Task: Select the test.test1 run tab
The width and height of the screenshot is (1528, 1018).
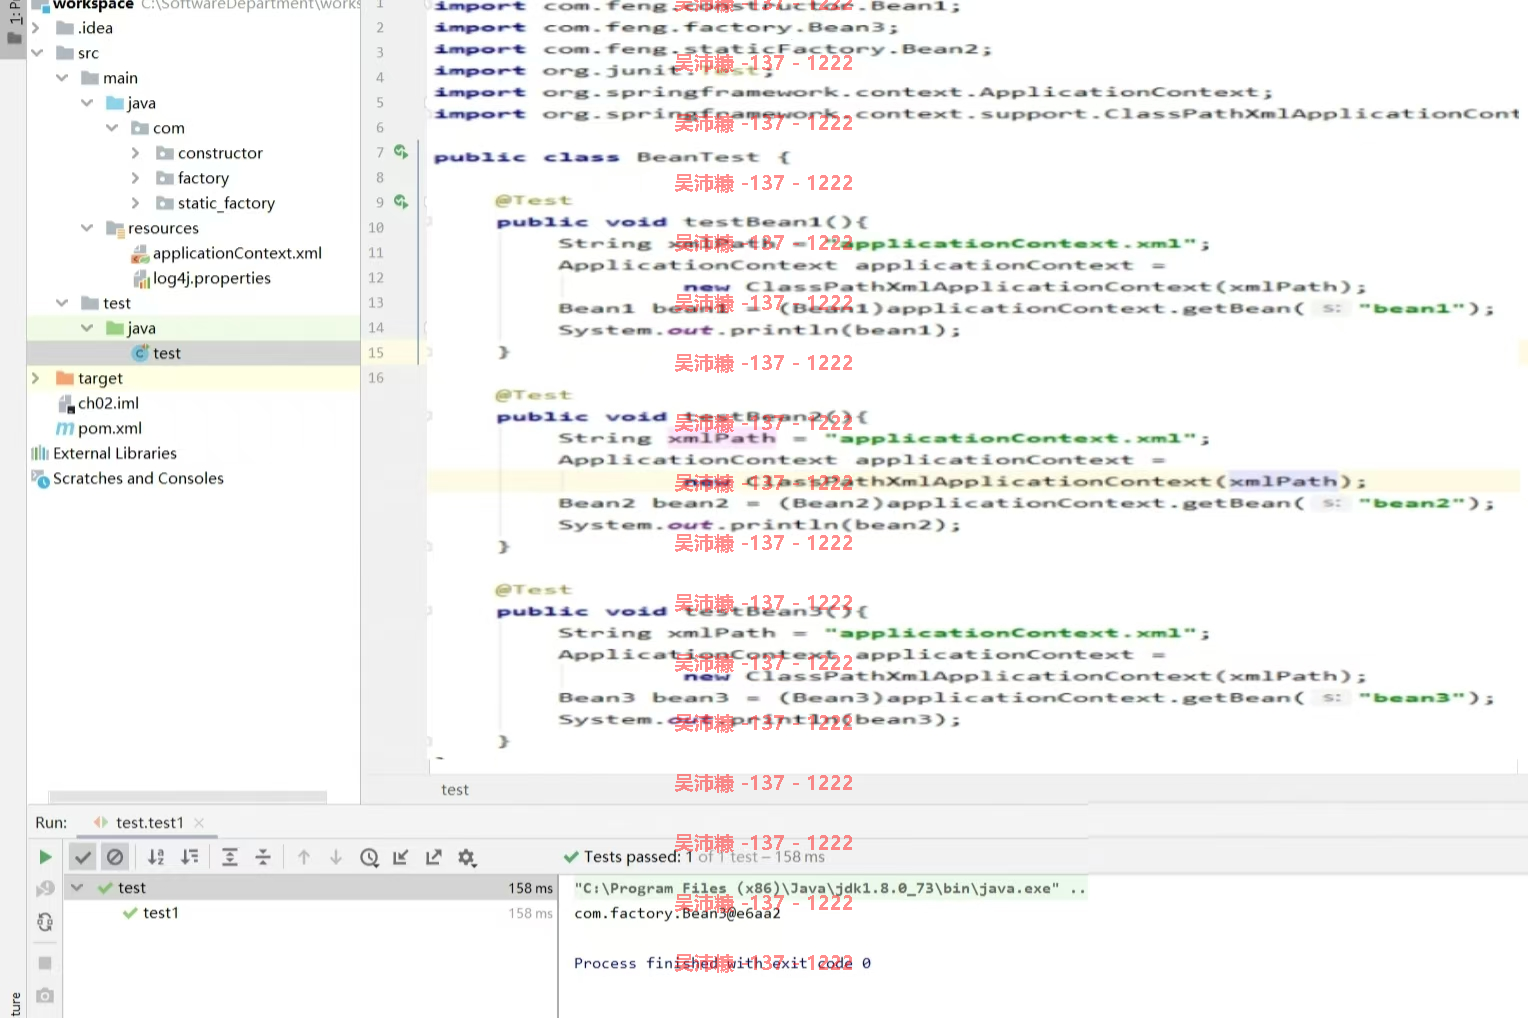Action: [x=149, y=823]
